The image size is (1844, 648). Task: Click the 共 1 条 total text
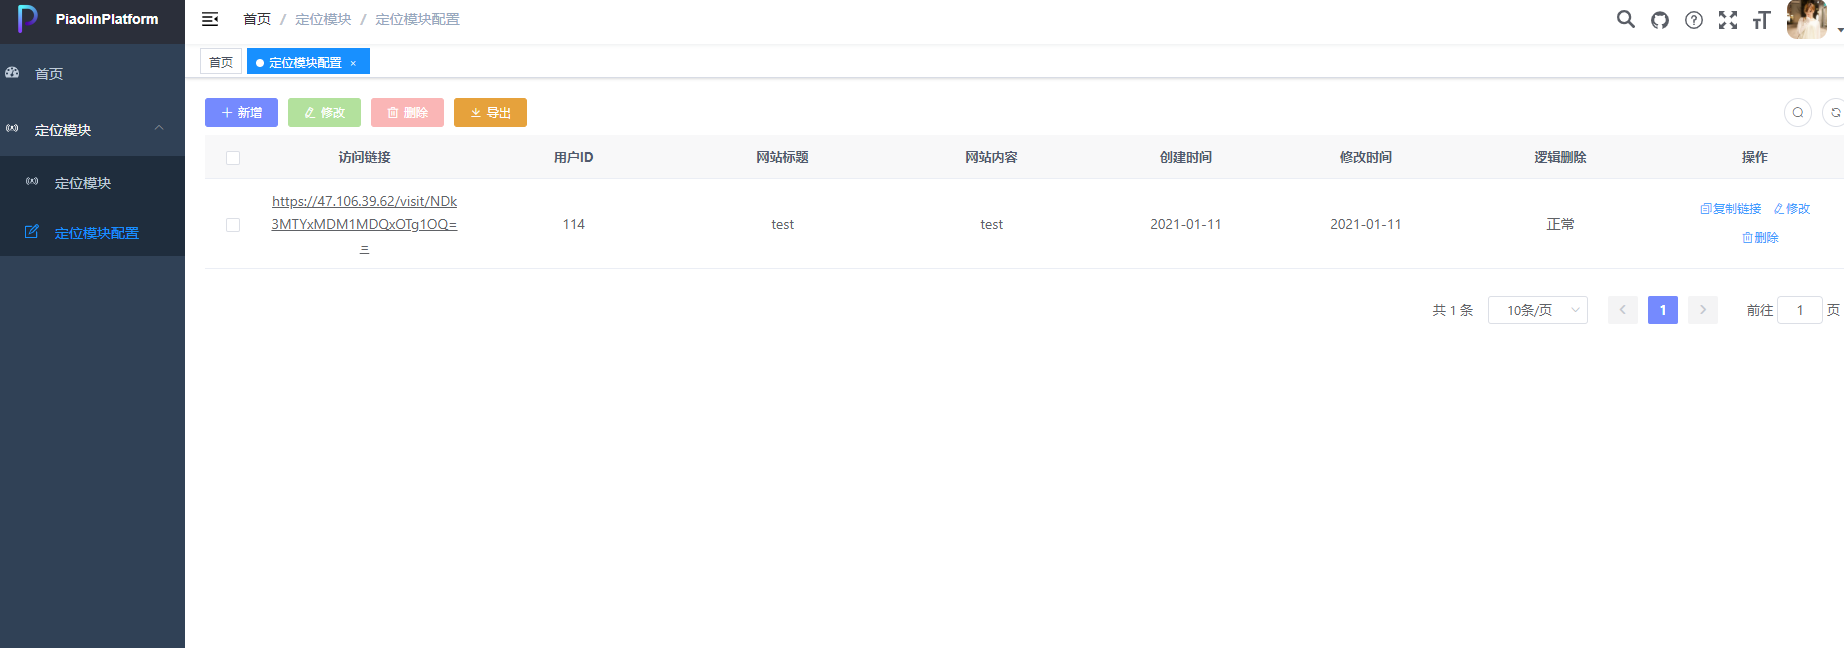[1453, 310]
